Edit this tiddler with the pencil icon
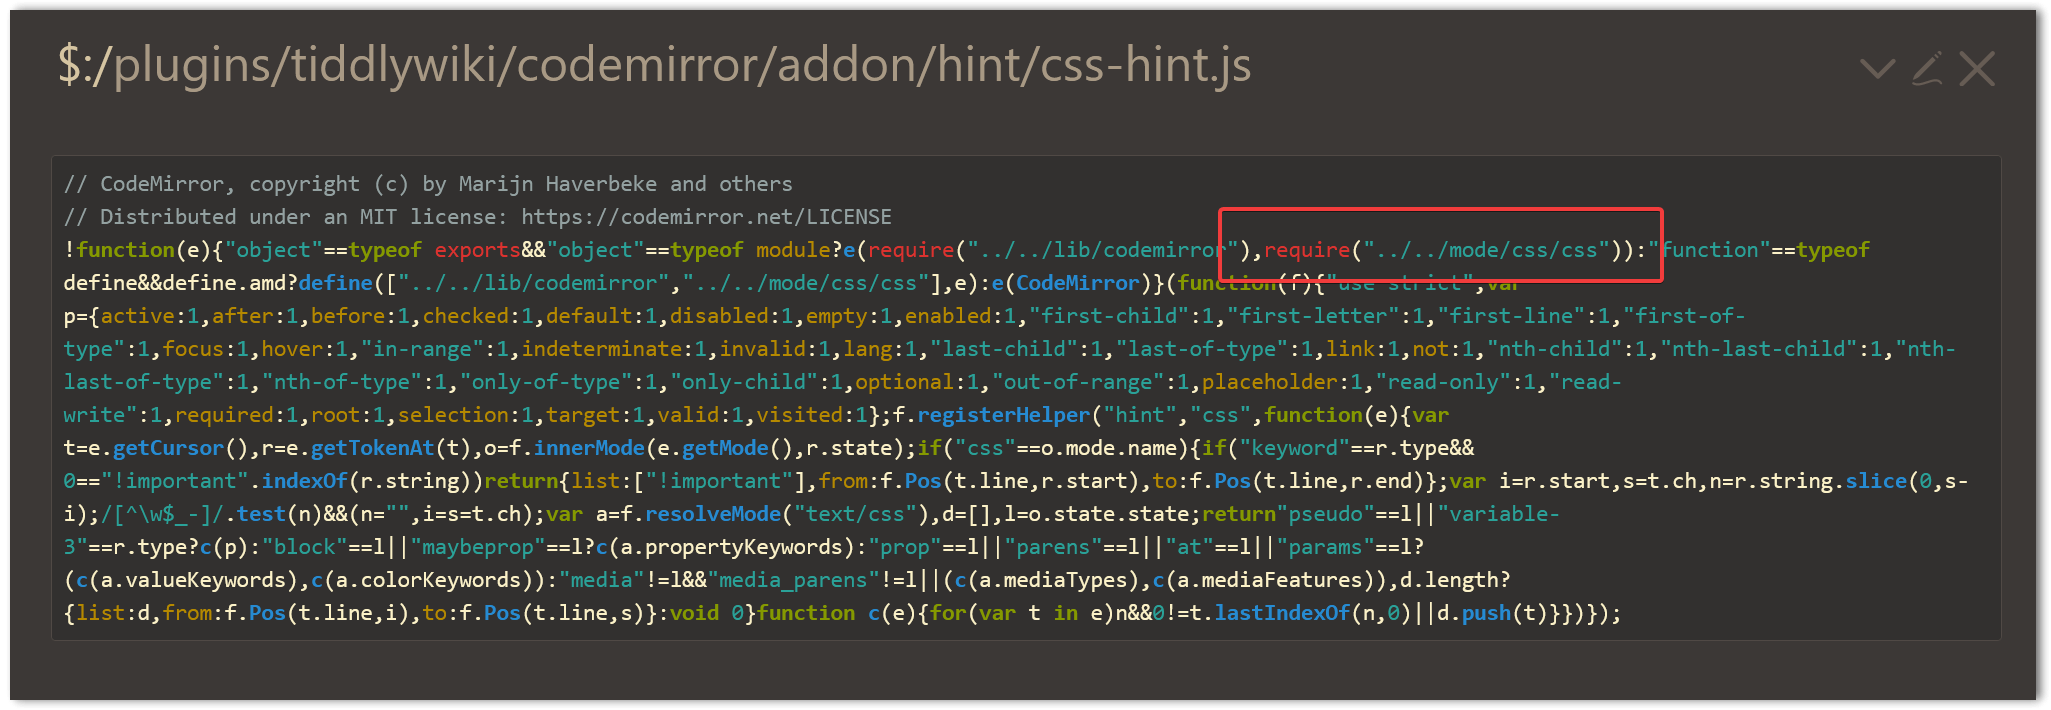2051x710 pixels. coord(1927,68)
